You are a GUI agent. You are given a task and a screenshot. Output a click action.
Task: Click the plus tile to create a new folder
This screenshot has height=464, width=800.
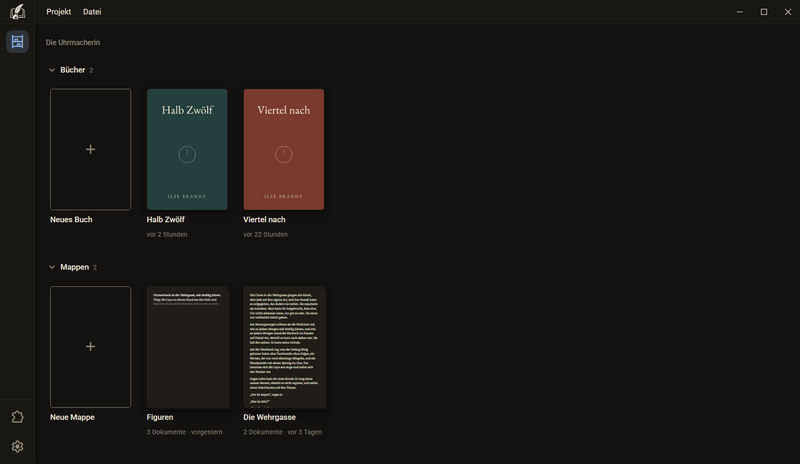(90, 347)
